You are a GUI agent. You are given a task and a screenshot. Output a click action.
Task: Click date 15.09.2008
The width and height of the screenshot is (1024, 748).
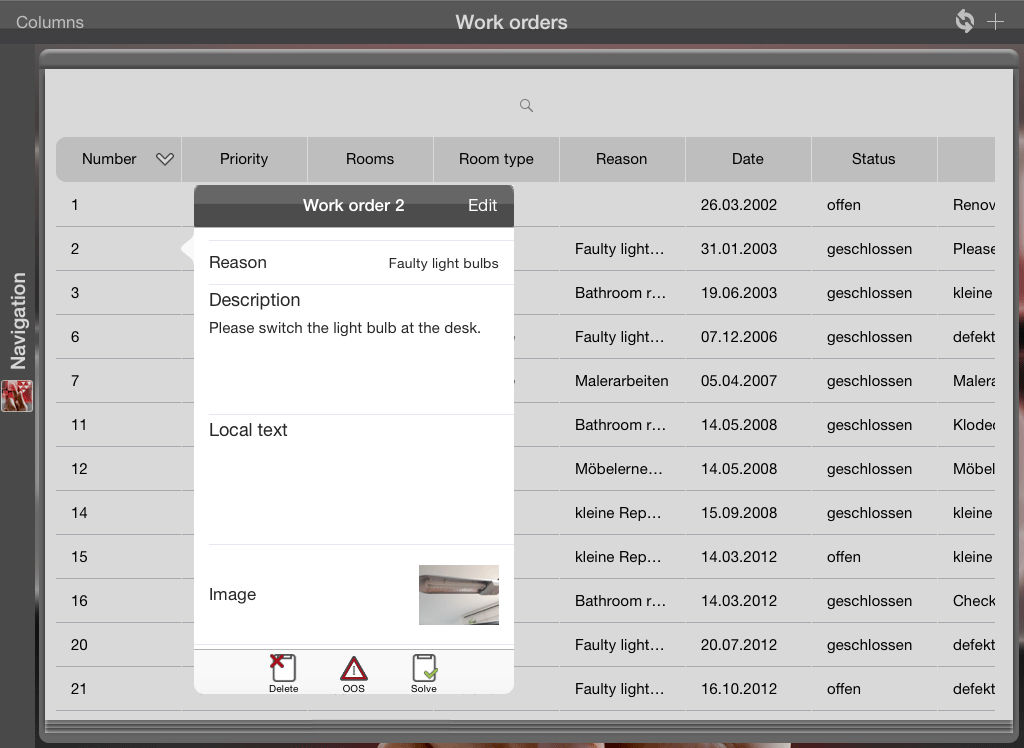(739, 513)
